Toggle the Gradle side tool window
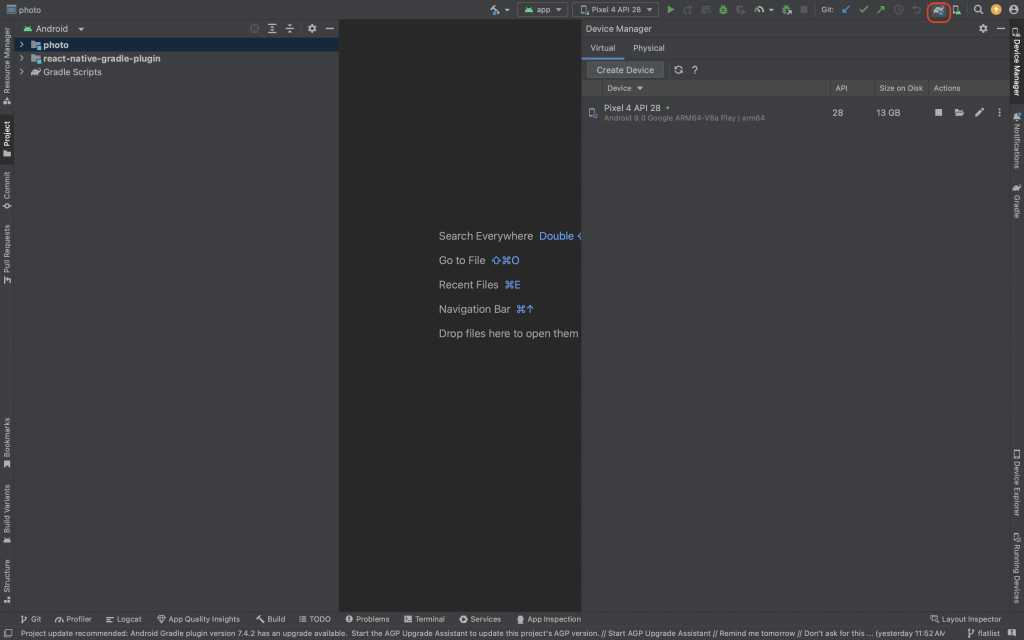Screen dimensions: 1024x640 click(x=1017, y=200)
